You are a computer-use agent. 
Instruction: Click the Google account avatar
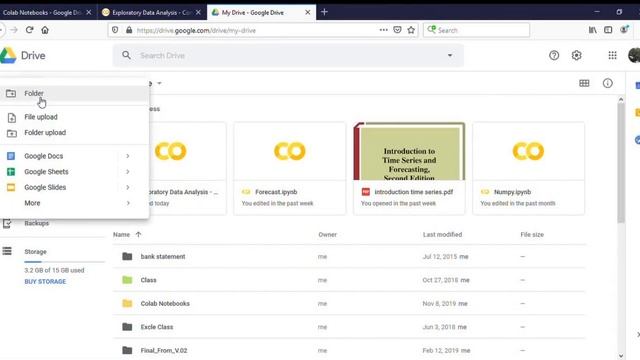coord(634,56)
